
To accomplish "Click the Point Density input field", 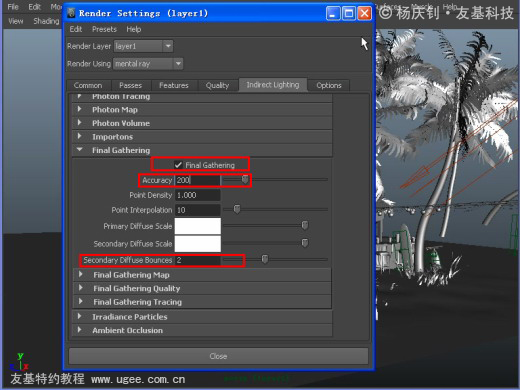I will (197, 195).
